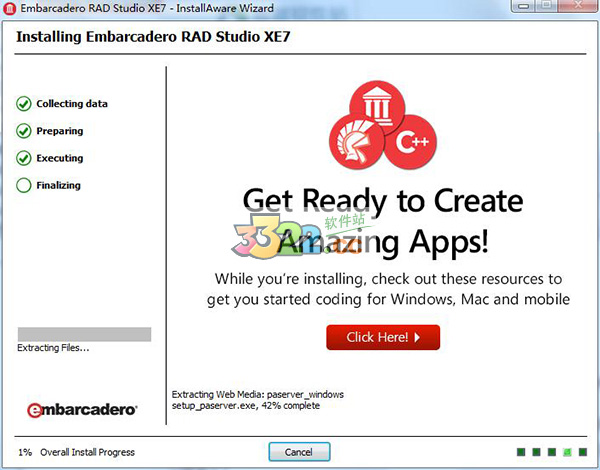This screenshot has width=600, height=470.
Task: Click the 'Executing' step label
Action: point(60,158)
